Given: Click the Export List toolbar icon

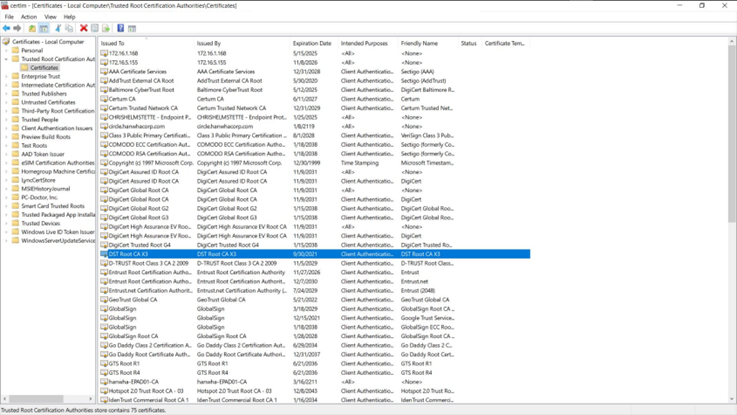Looking at the screenshot, I should click(106, 28).
